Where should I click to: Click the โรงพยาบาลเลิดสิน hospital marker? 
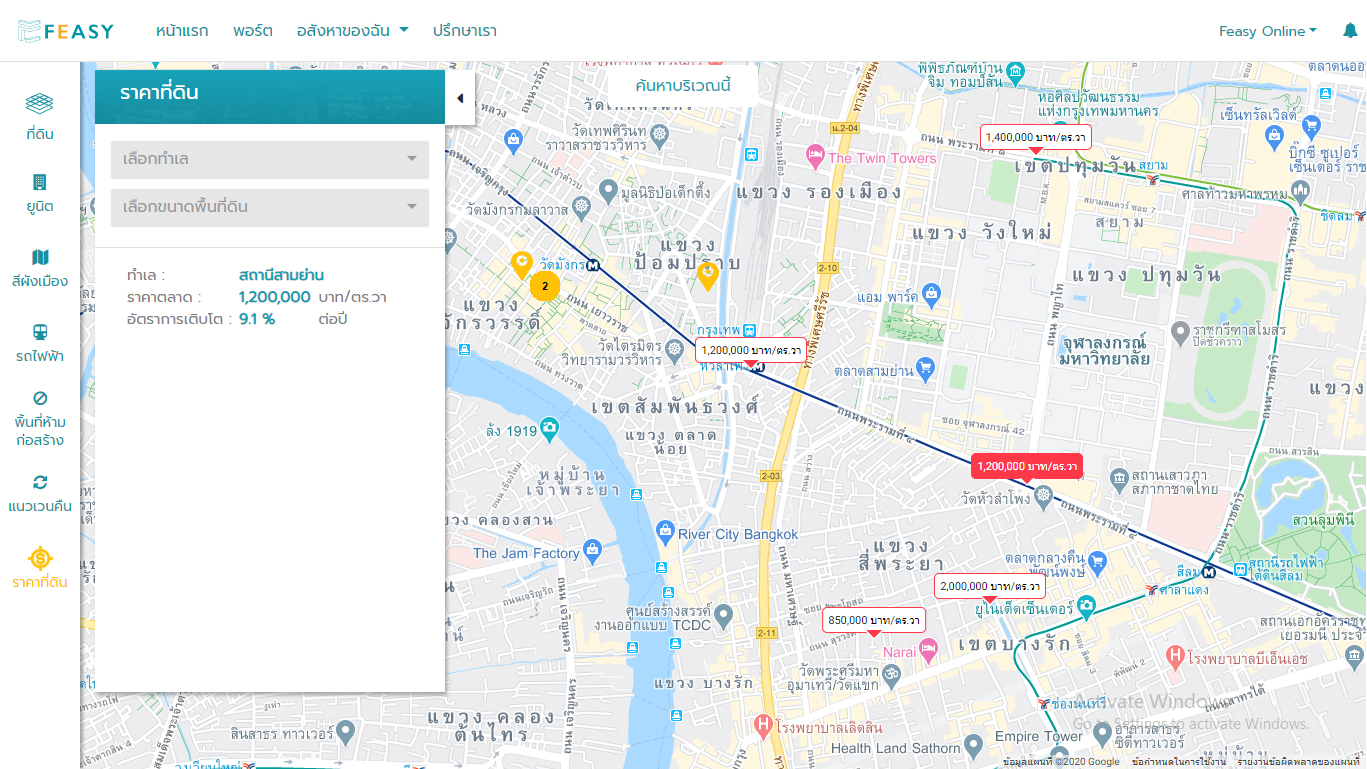click(x=764, y=724)
